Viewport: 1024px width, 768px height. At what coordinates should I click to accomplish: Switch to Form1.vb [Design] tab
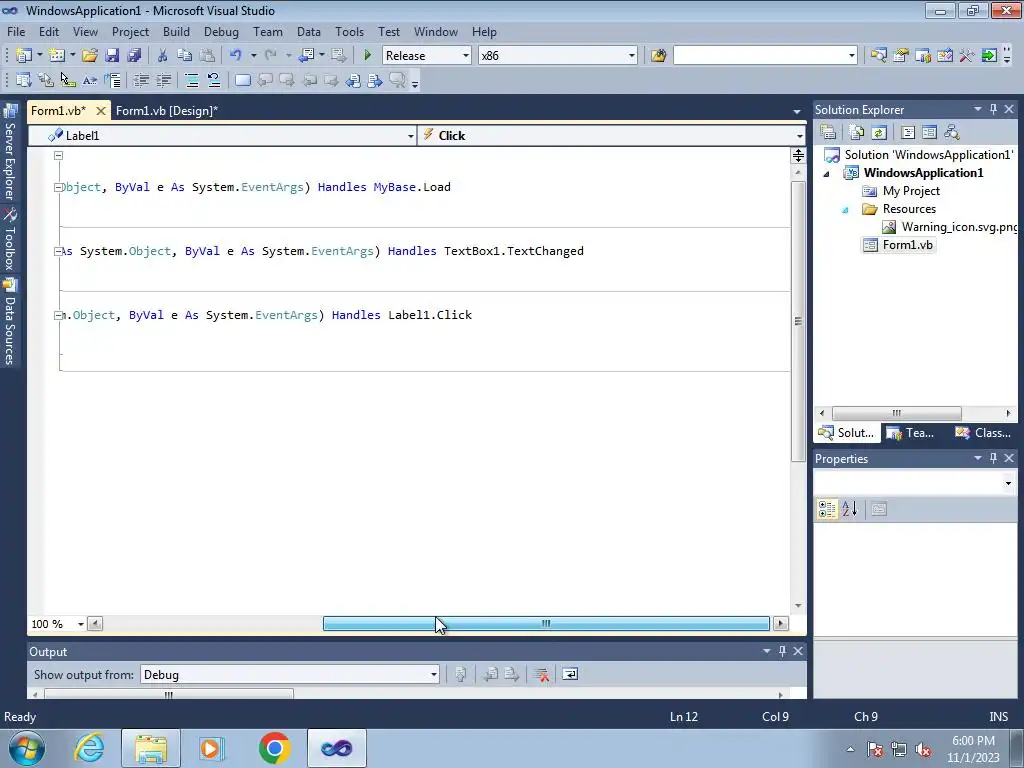coord(167,110)
